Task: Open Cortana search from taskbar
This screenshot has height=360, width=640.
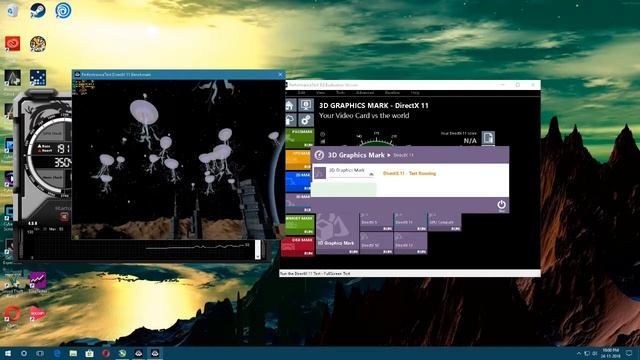Action: pyautogui.click(x=24, y=353)
